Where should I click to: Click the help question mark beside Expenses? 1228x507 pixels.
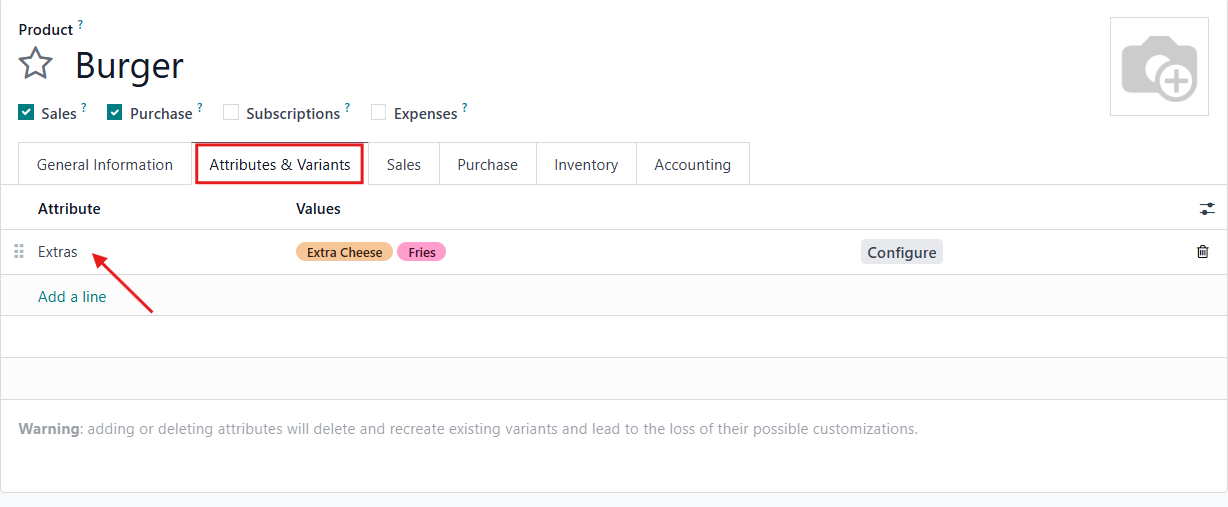pyautogui.click(x=464, y=108)
